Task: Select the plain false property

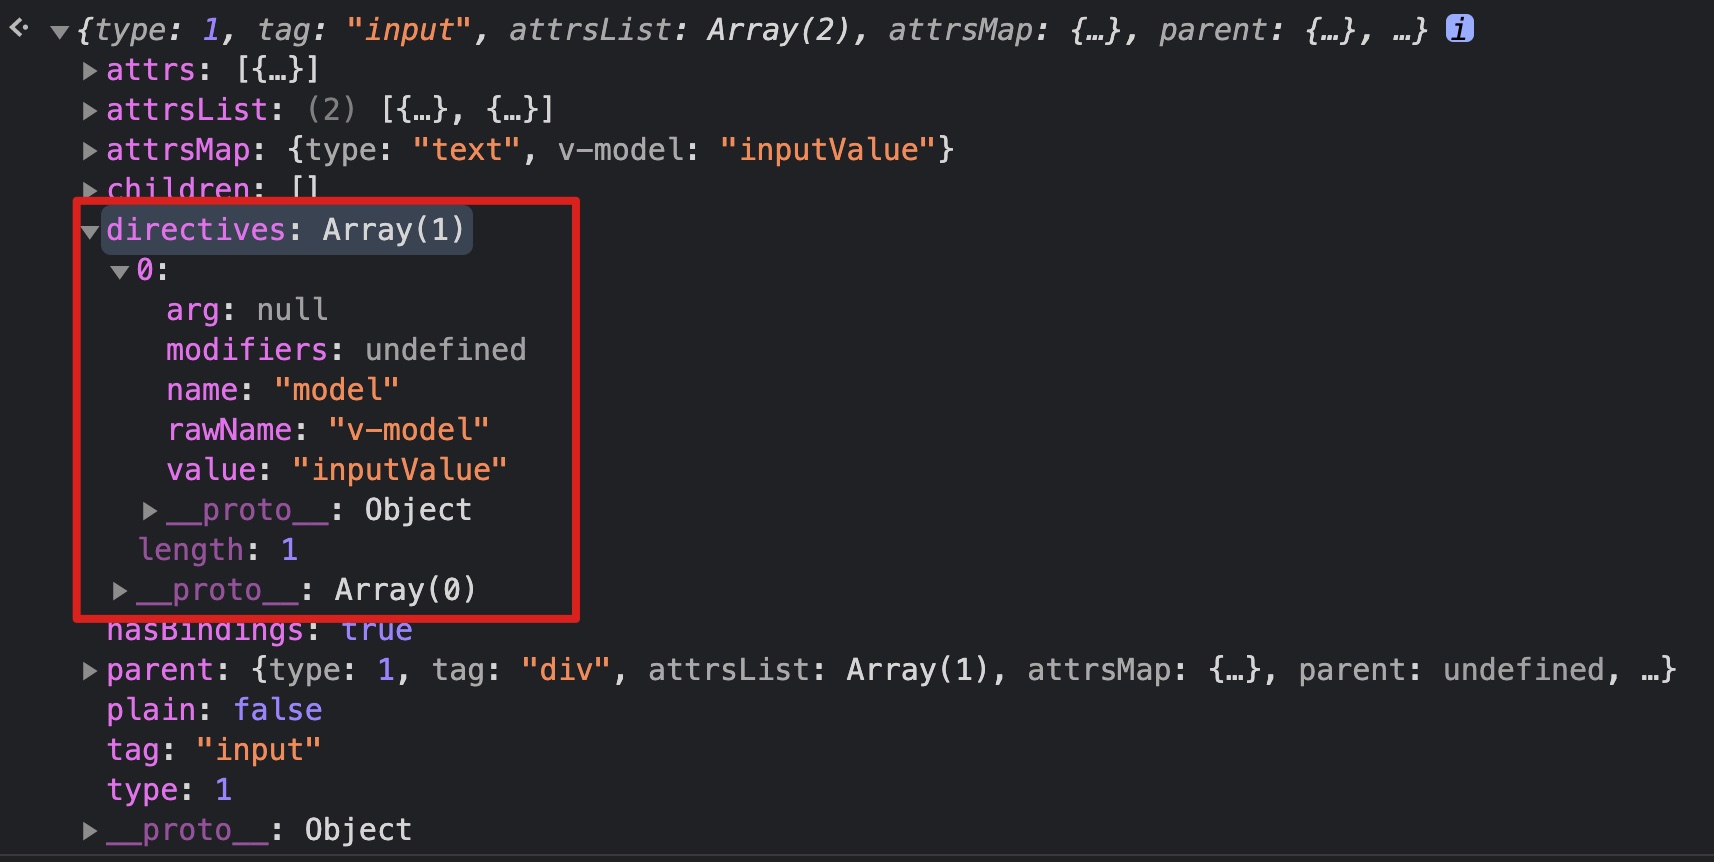Action: (x=214, y=710)
